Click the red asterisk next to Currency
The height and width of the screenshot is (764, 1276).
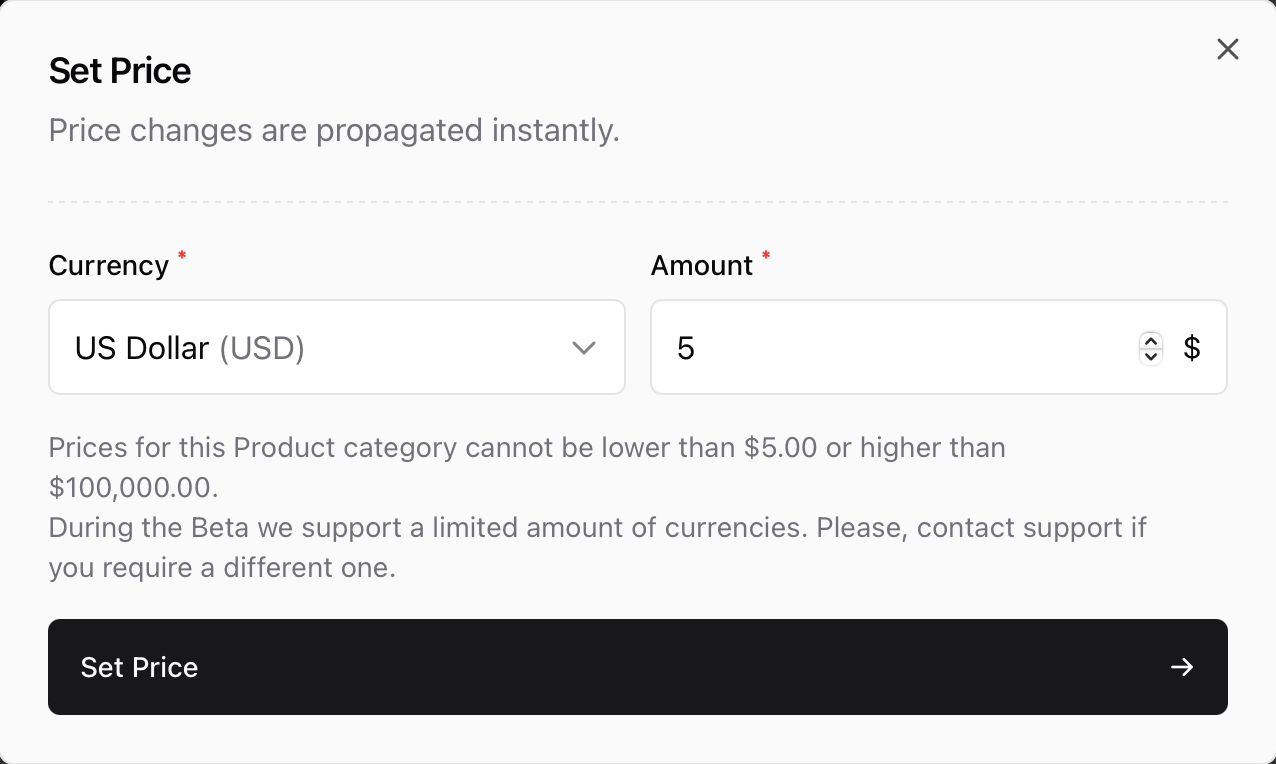(x=182, y=257)
